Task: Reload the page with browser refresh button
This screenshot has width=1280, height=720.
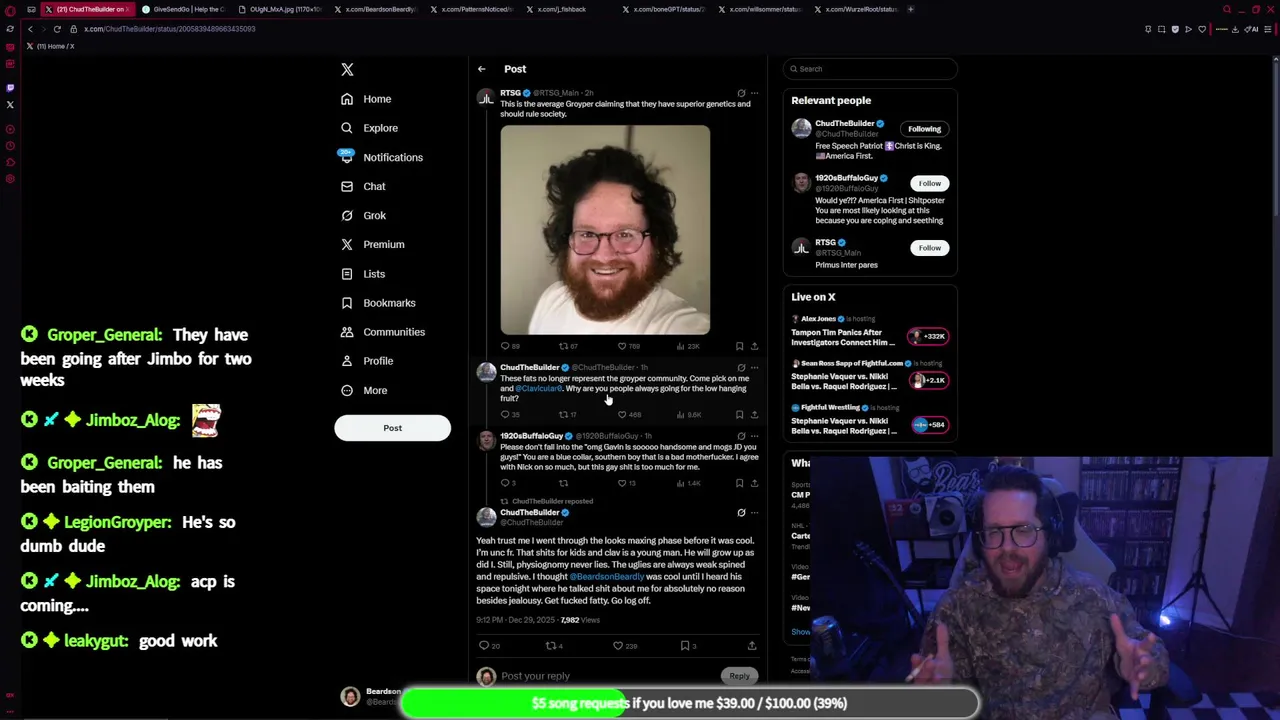Action: [56, 29]
